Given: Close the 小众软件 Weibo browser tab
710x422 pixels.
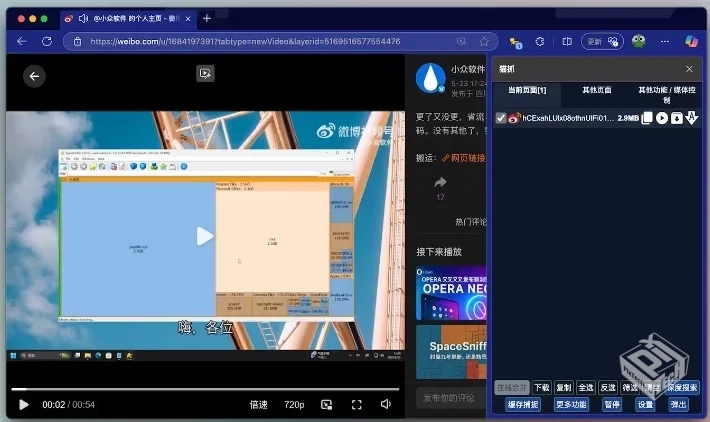Looking at the screenshot, I should pyautogui.click(x=188, y=19).
